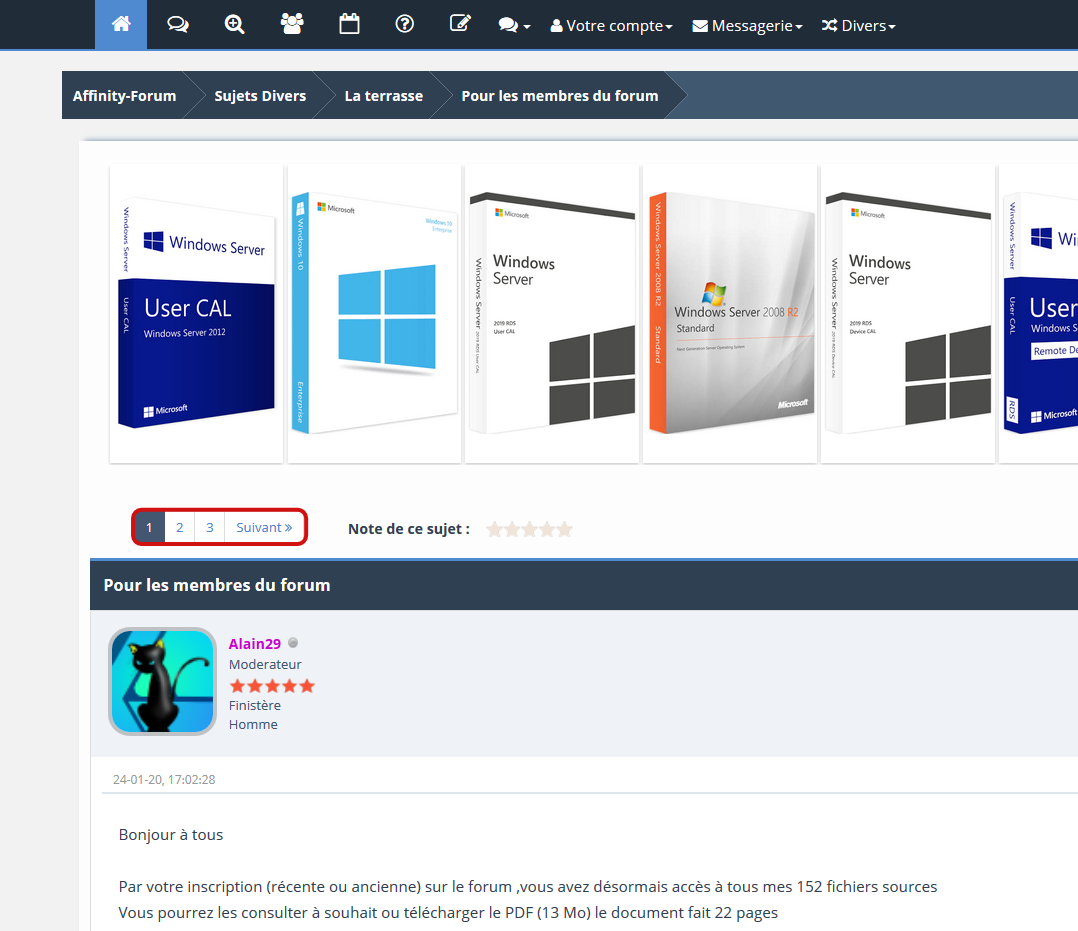Image resolution: width=1078 pixels, height=931 pixels.
Task: Go to page 3 of the thread
Action: click(x=210, y=527)
